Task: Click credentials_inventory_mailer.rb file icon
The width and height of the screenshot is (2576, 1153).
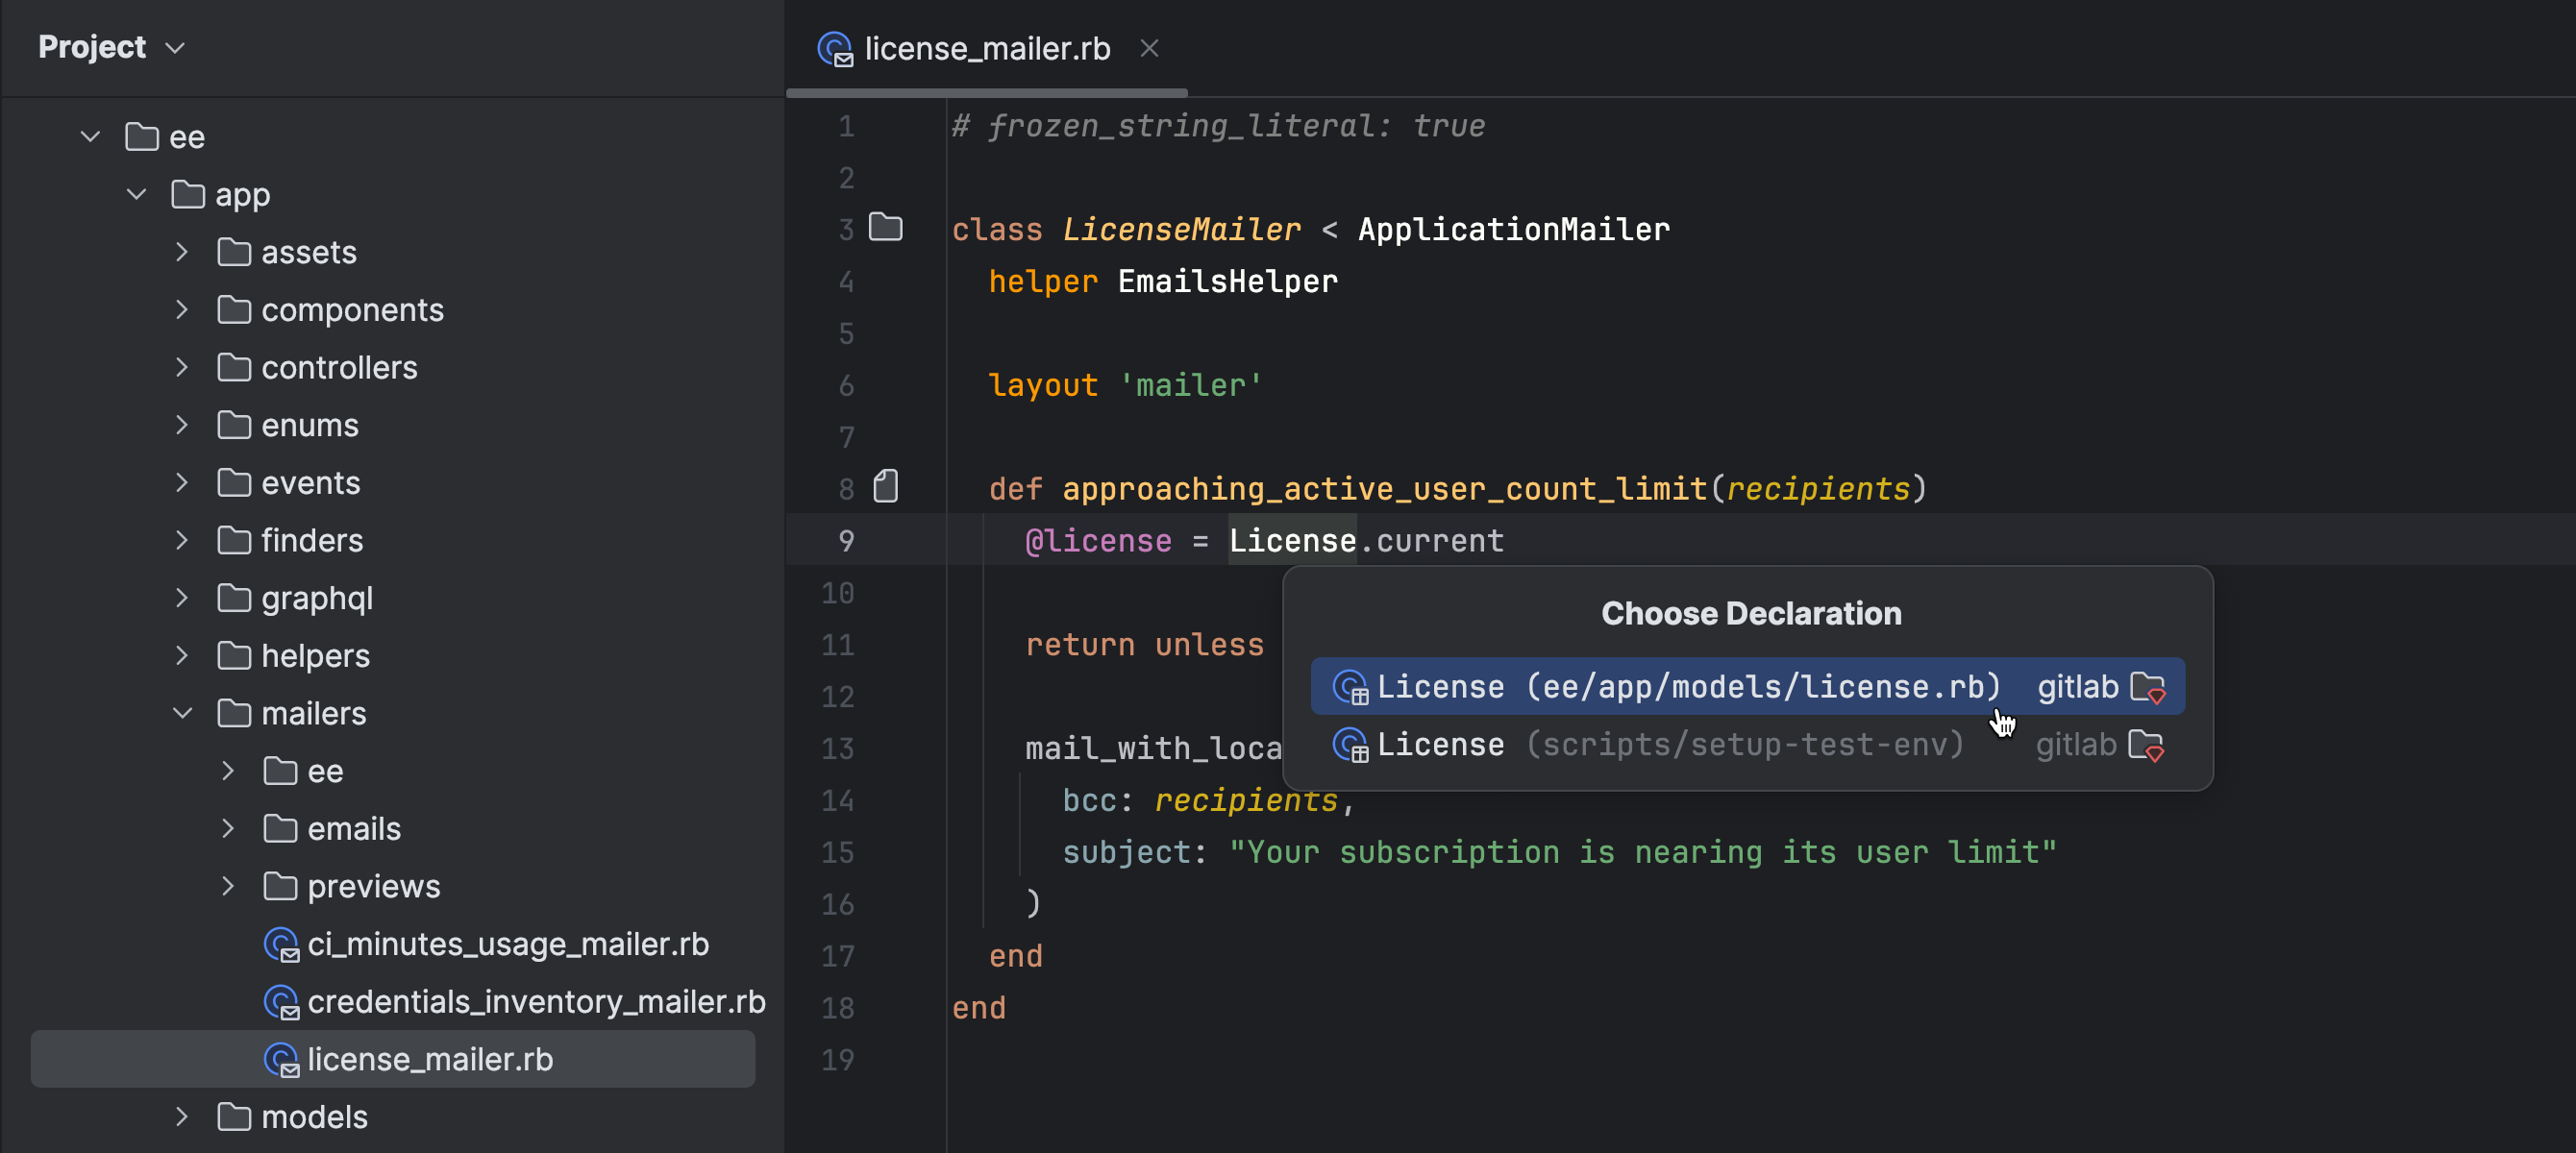Action: [281, 1002]
